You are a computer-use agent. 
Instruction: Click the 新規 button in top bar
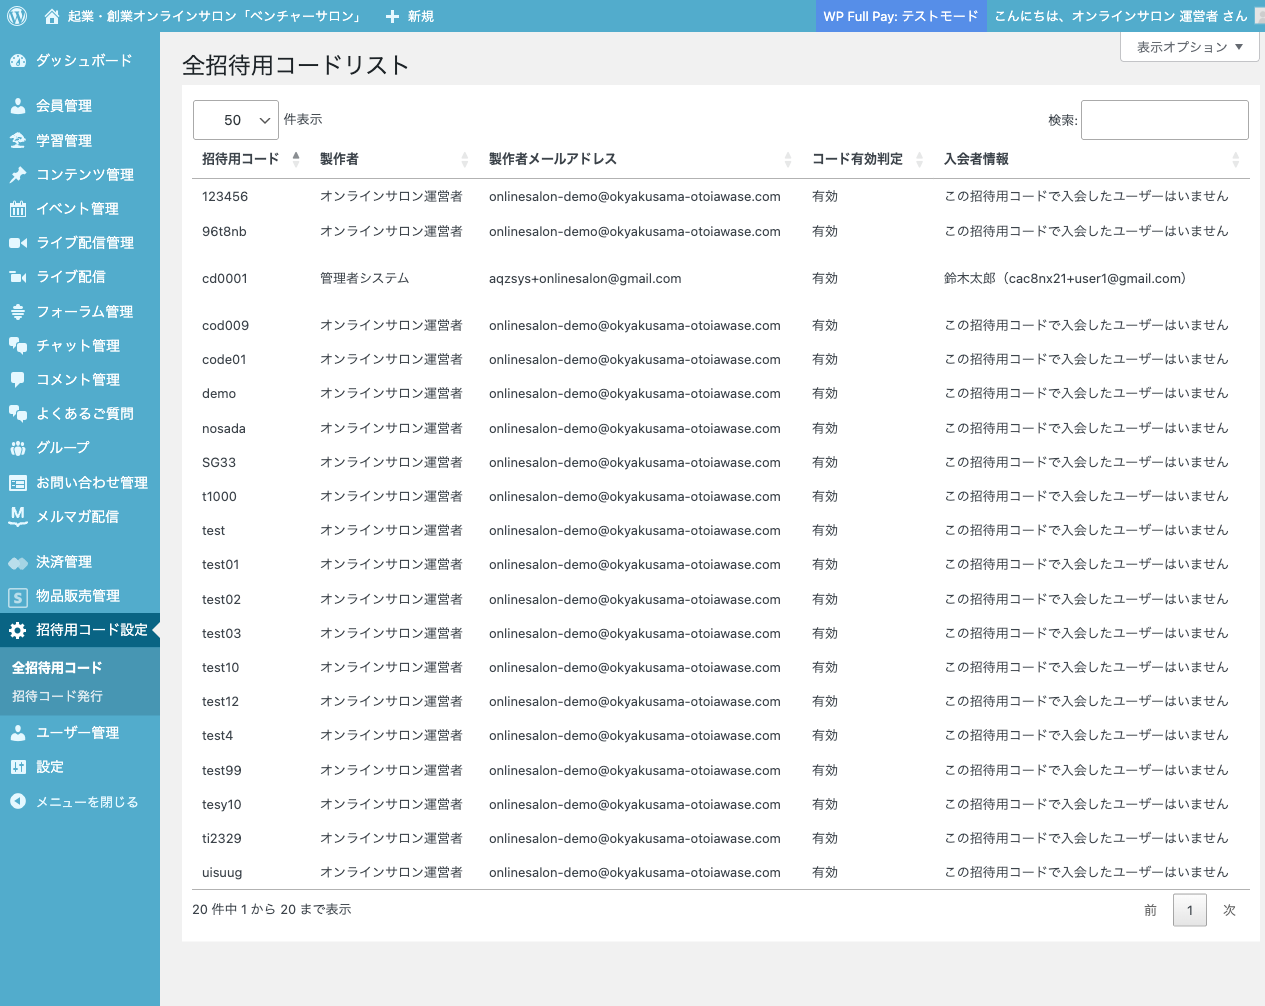[410, 16]
